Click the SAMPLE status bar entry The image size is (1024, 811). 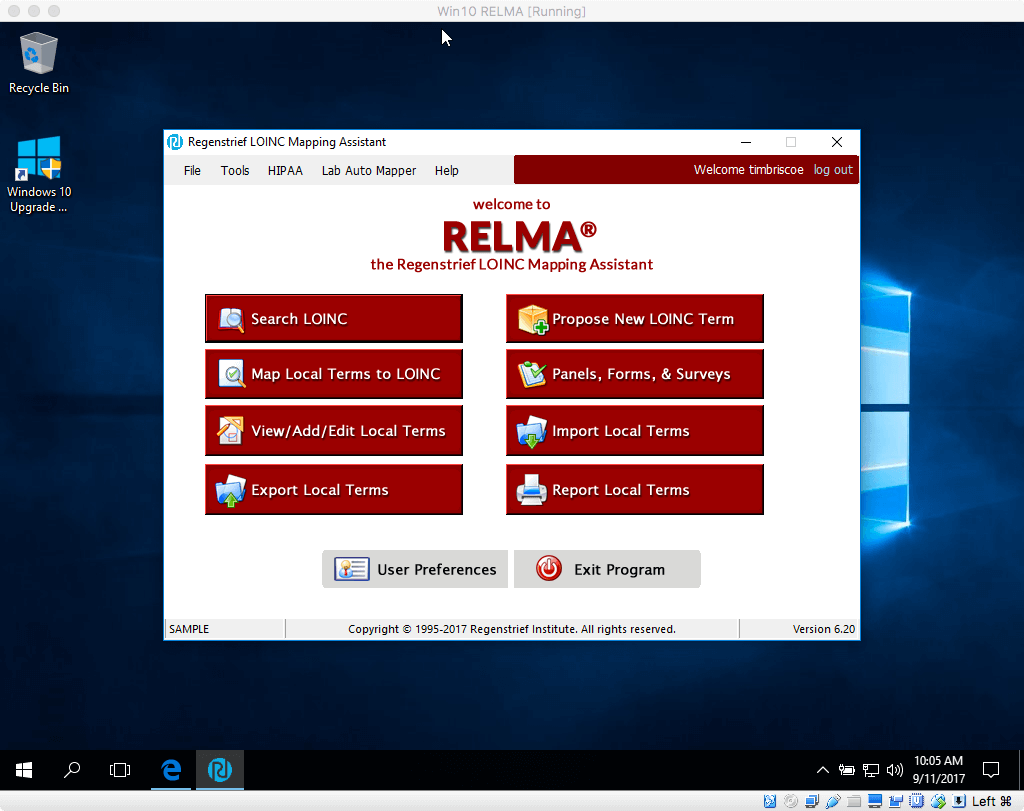pos(189,629)
